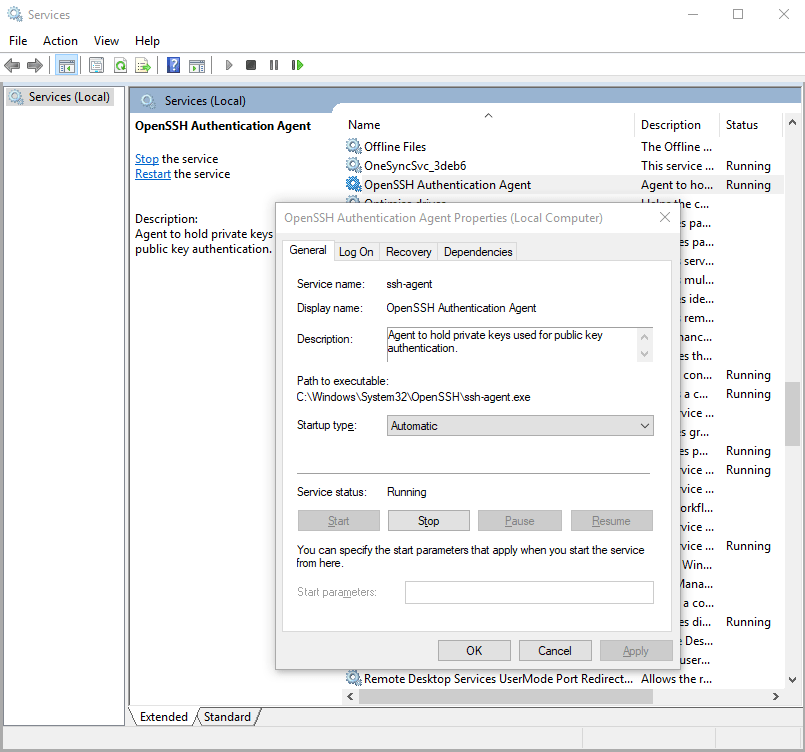Switch to the Standard view tab
This screenshot has width=805, height=752.
point(227,717)
